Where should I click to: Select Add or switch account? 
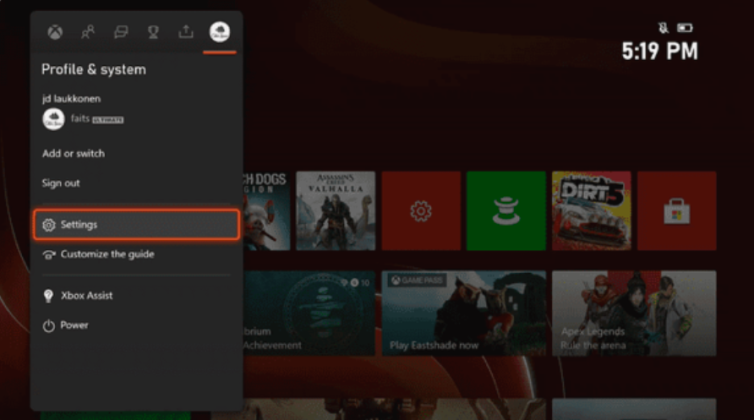pos(73,153)
